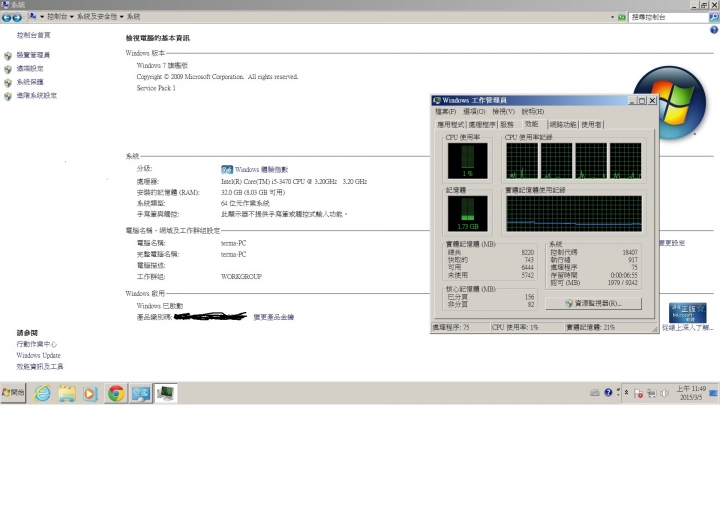Click the genuine Microsoft software badge
Image resolution: width=720 pixels, height=518 pixels.
[x=687, y=312]
